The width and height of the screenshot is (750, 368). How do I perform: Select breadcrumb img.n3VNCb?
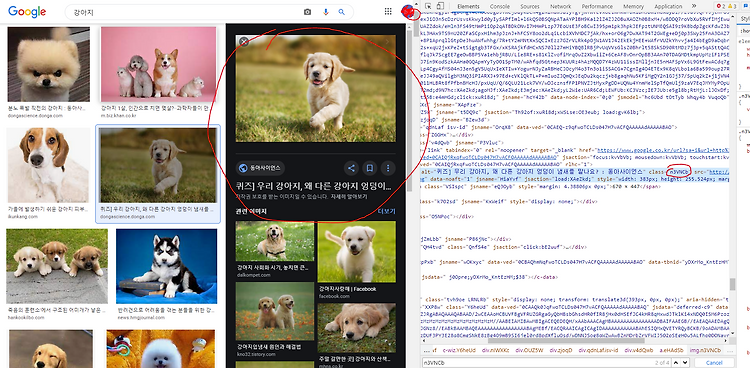point(706,350)
